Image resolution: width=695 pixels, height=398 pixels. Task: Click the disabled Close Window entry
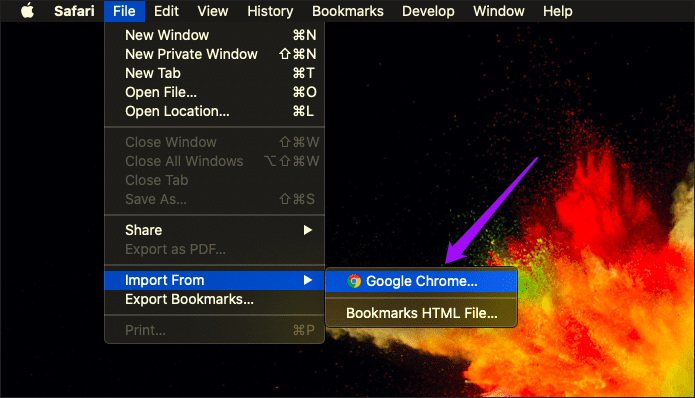[215, 142]
